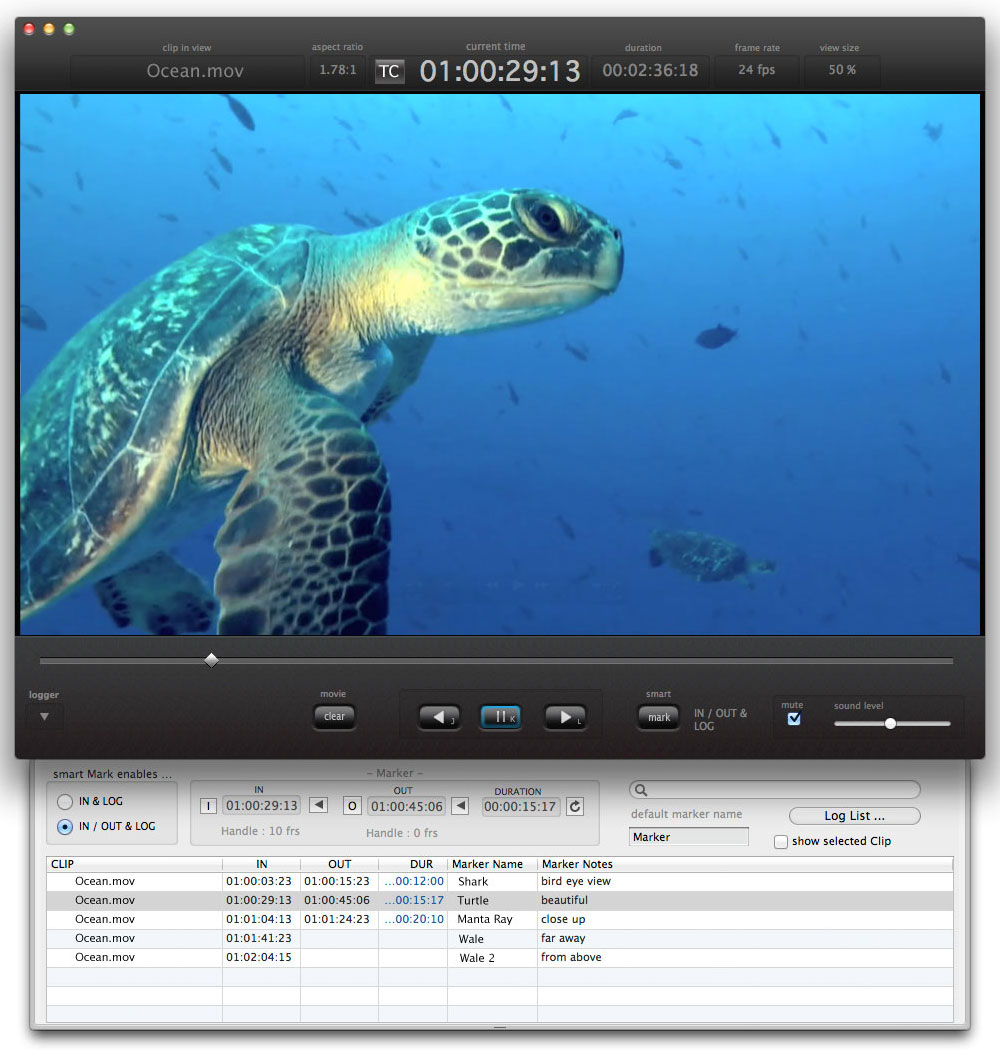Select the IN & LOG radio option
Image resolution: width=1000 pixels, height=1058 pixels.
(x=65, y=802)
